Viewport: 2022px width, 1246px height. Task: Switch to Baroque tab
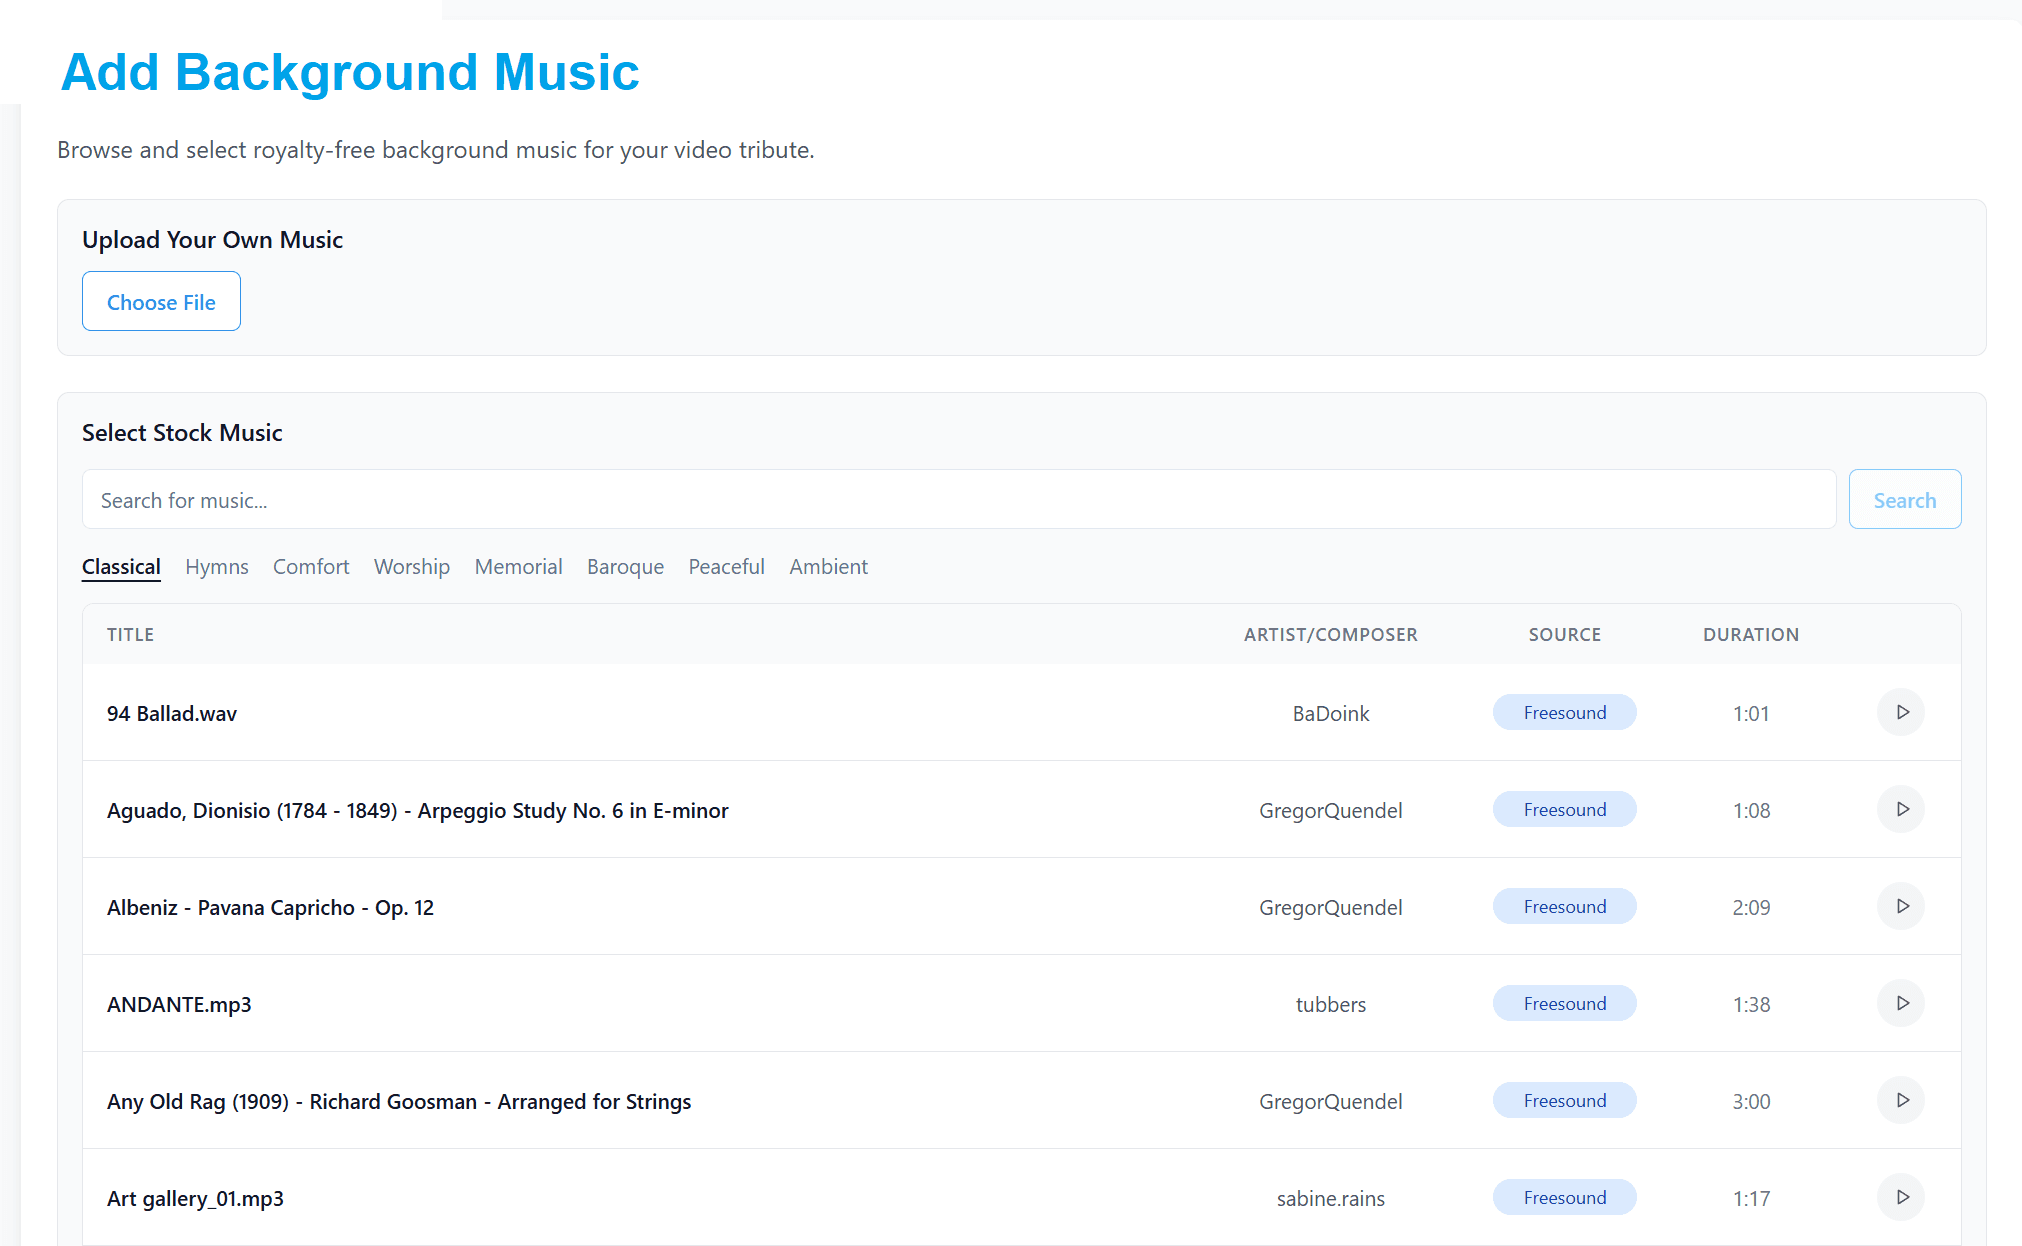click(x=625, y=567)
